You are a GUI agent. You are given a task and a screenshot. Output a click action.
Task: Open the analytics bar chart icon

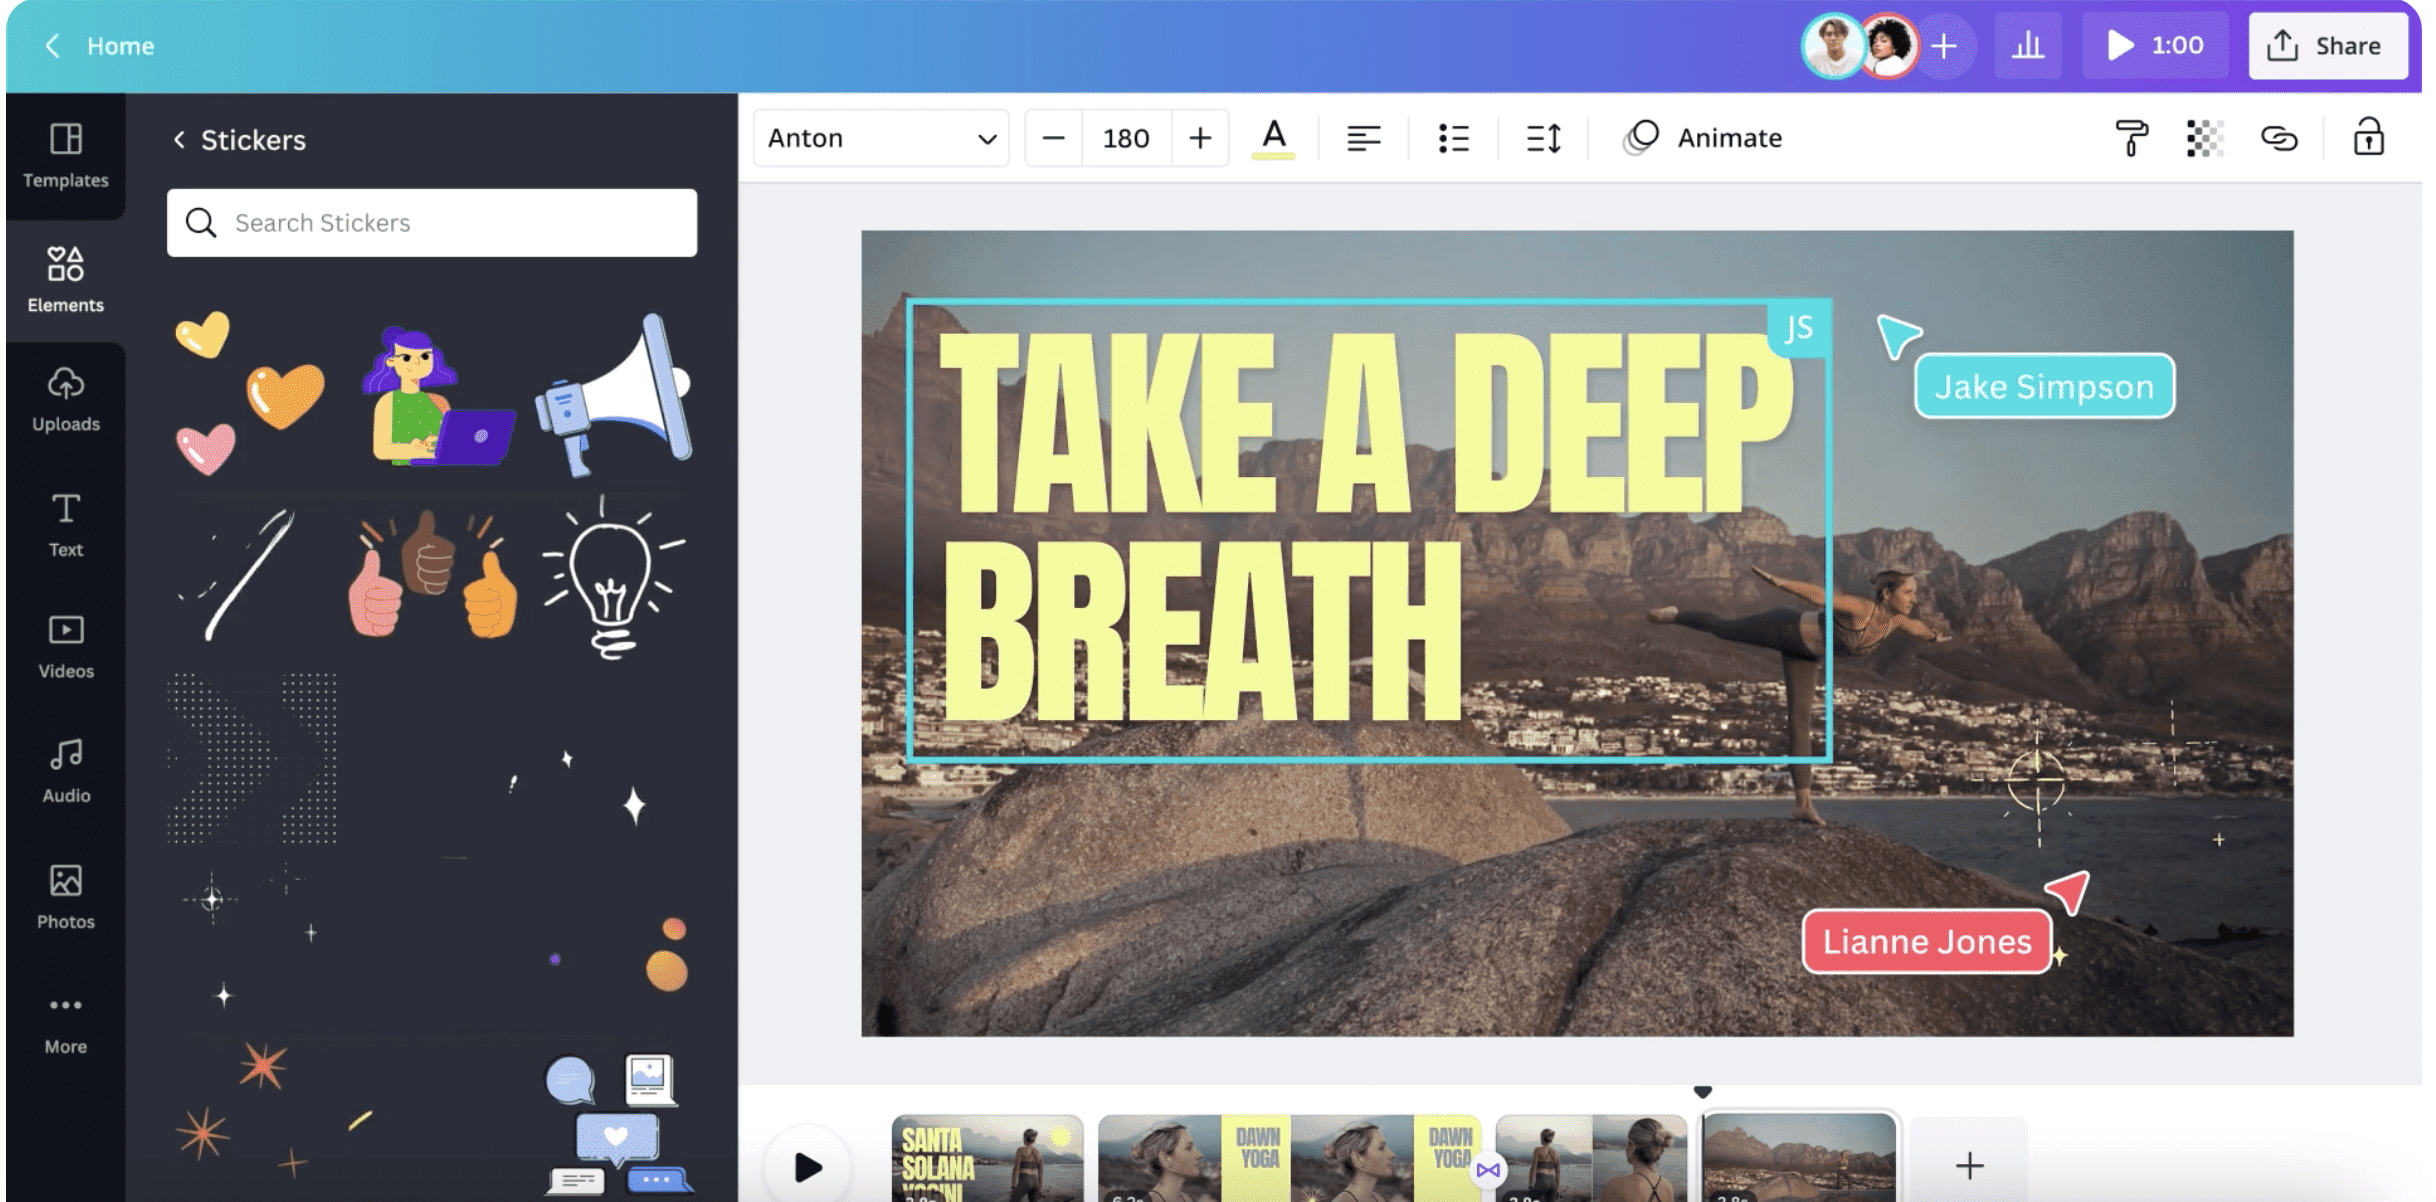coord(2027,46)
